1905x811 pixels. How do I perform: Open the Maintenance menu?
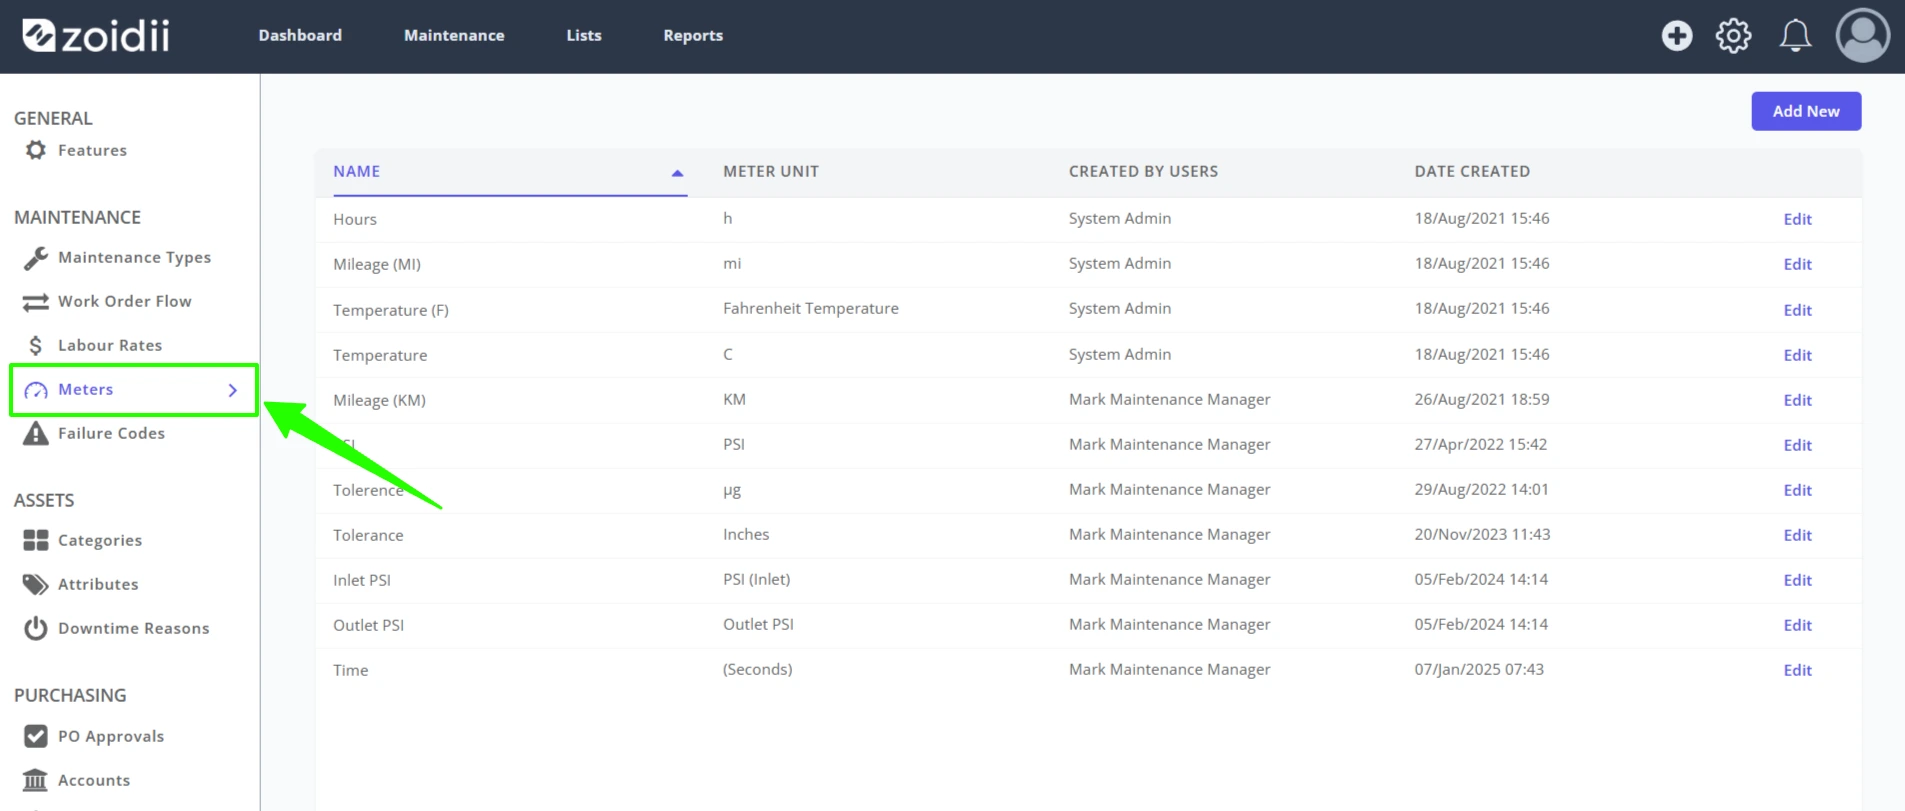click(454, 35)
